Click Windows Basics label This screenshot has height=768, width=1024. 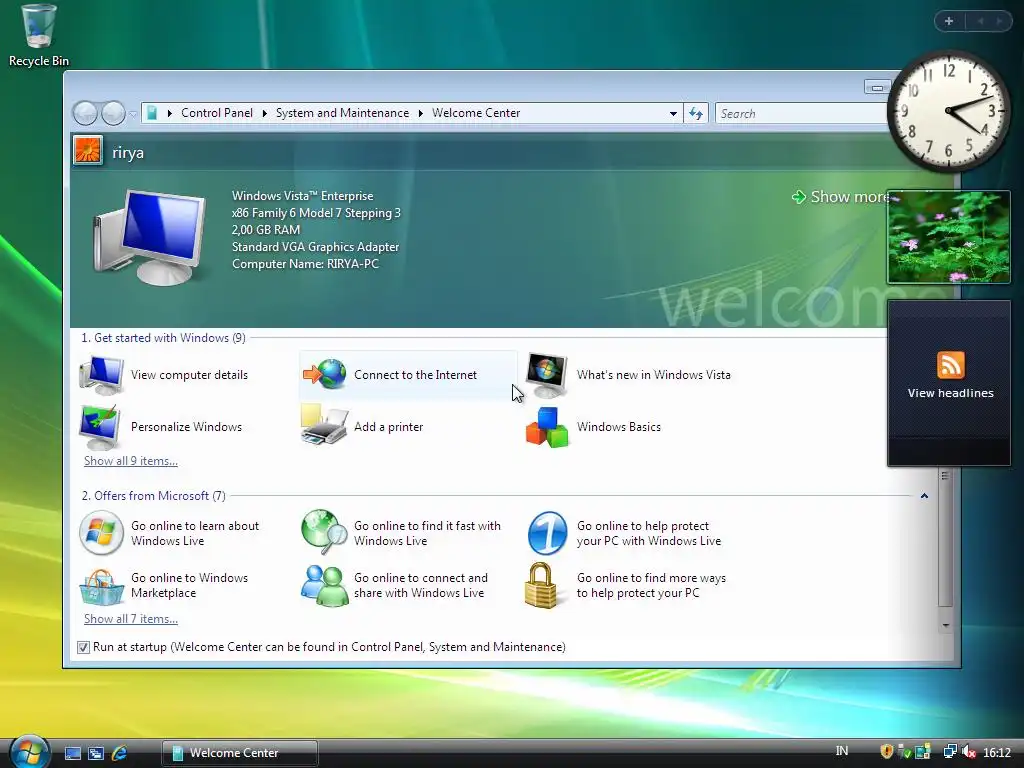click(x=618, y=426)
